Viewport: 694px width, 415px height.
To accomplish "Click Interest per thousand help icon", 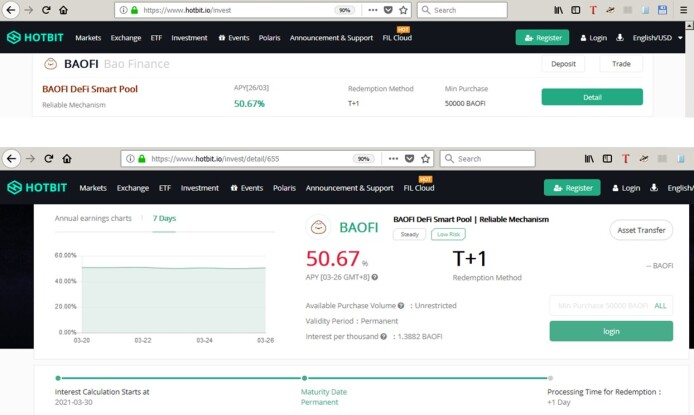I will [x=383, y=336].
